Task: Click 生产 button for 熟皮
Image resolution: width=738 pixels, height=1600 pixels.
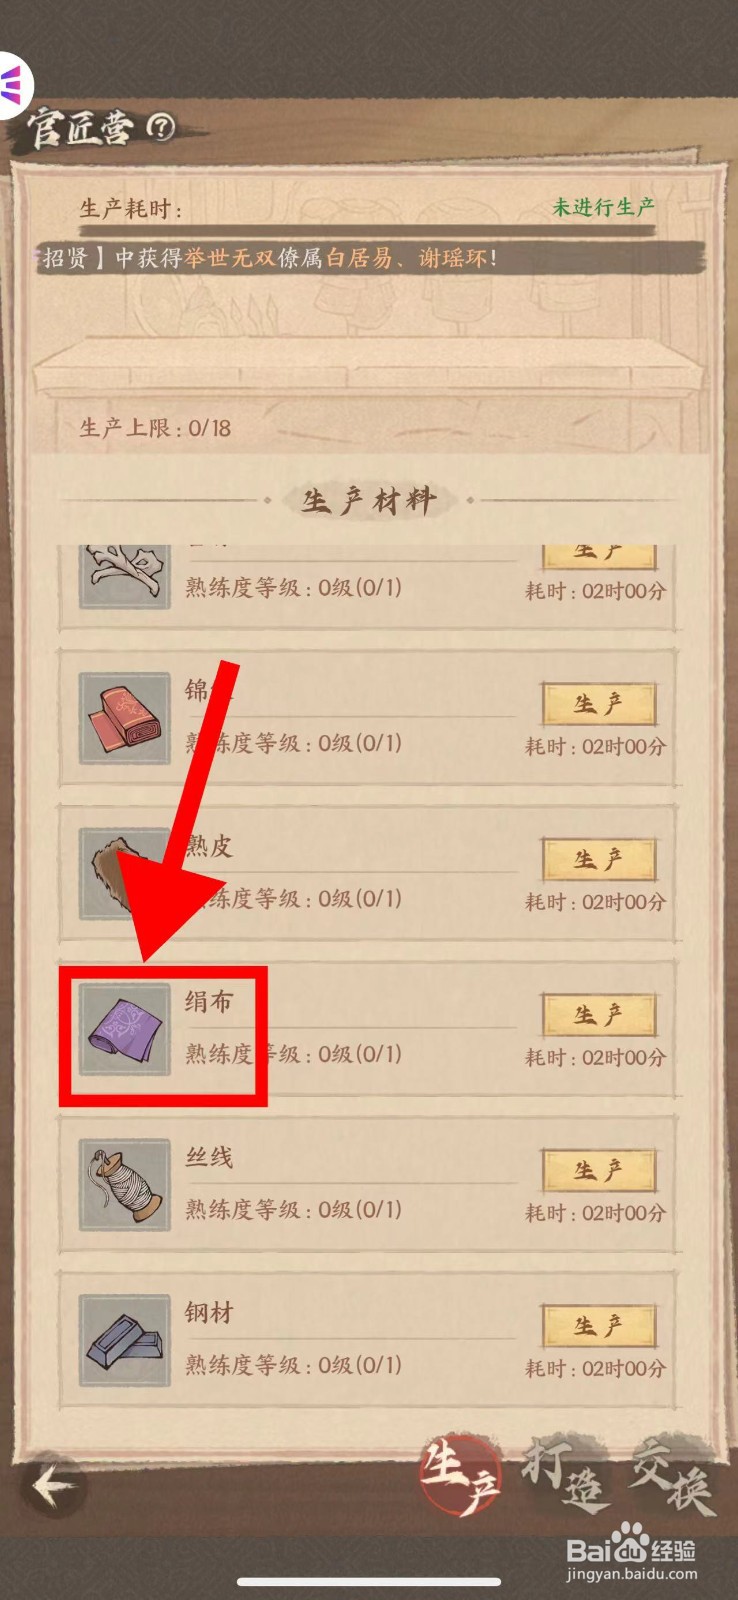Action: (x=598, y=860)
